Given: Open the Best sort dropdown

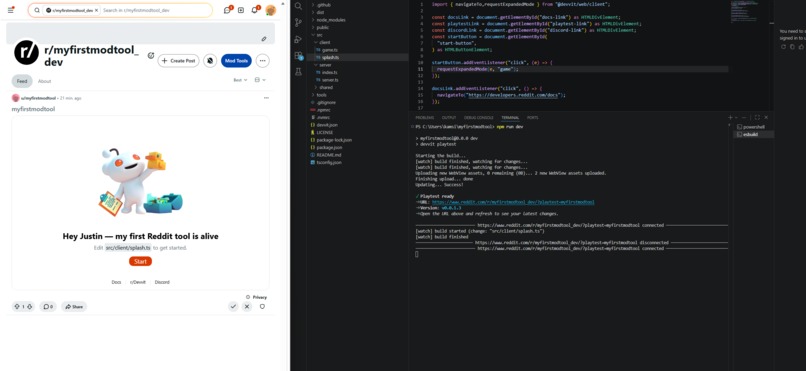Looking at the screenshot, I should click(x=240, y=80).
